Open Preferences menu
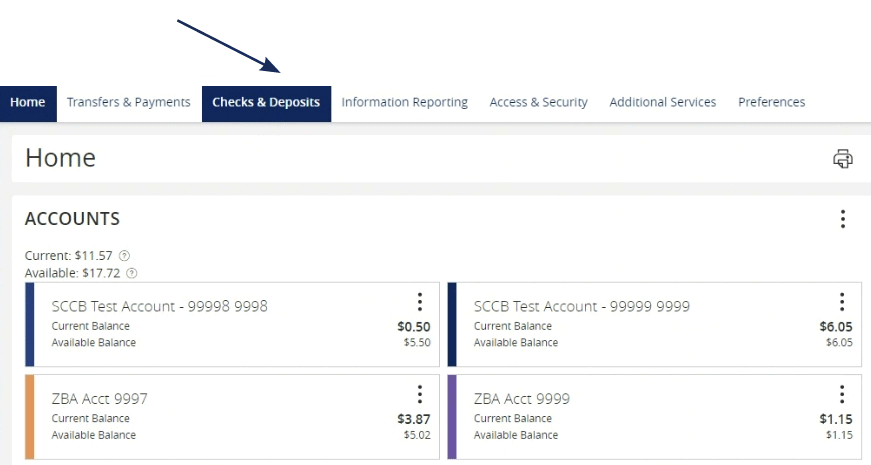 click(772, 102)
